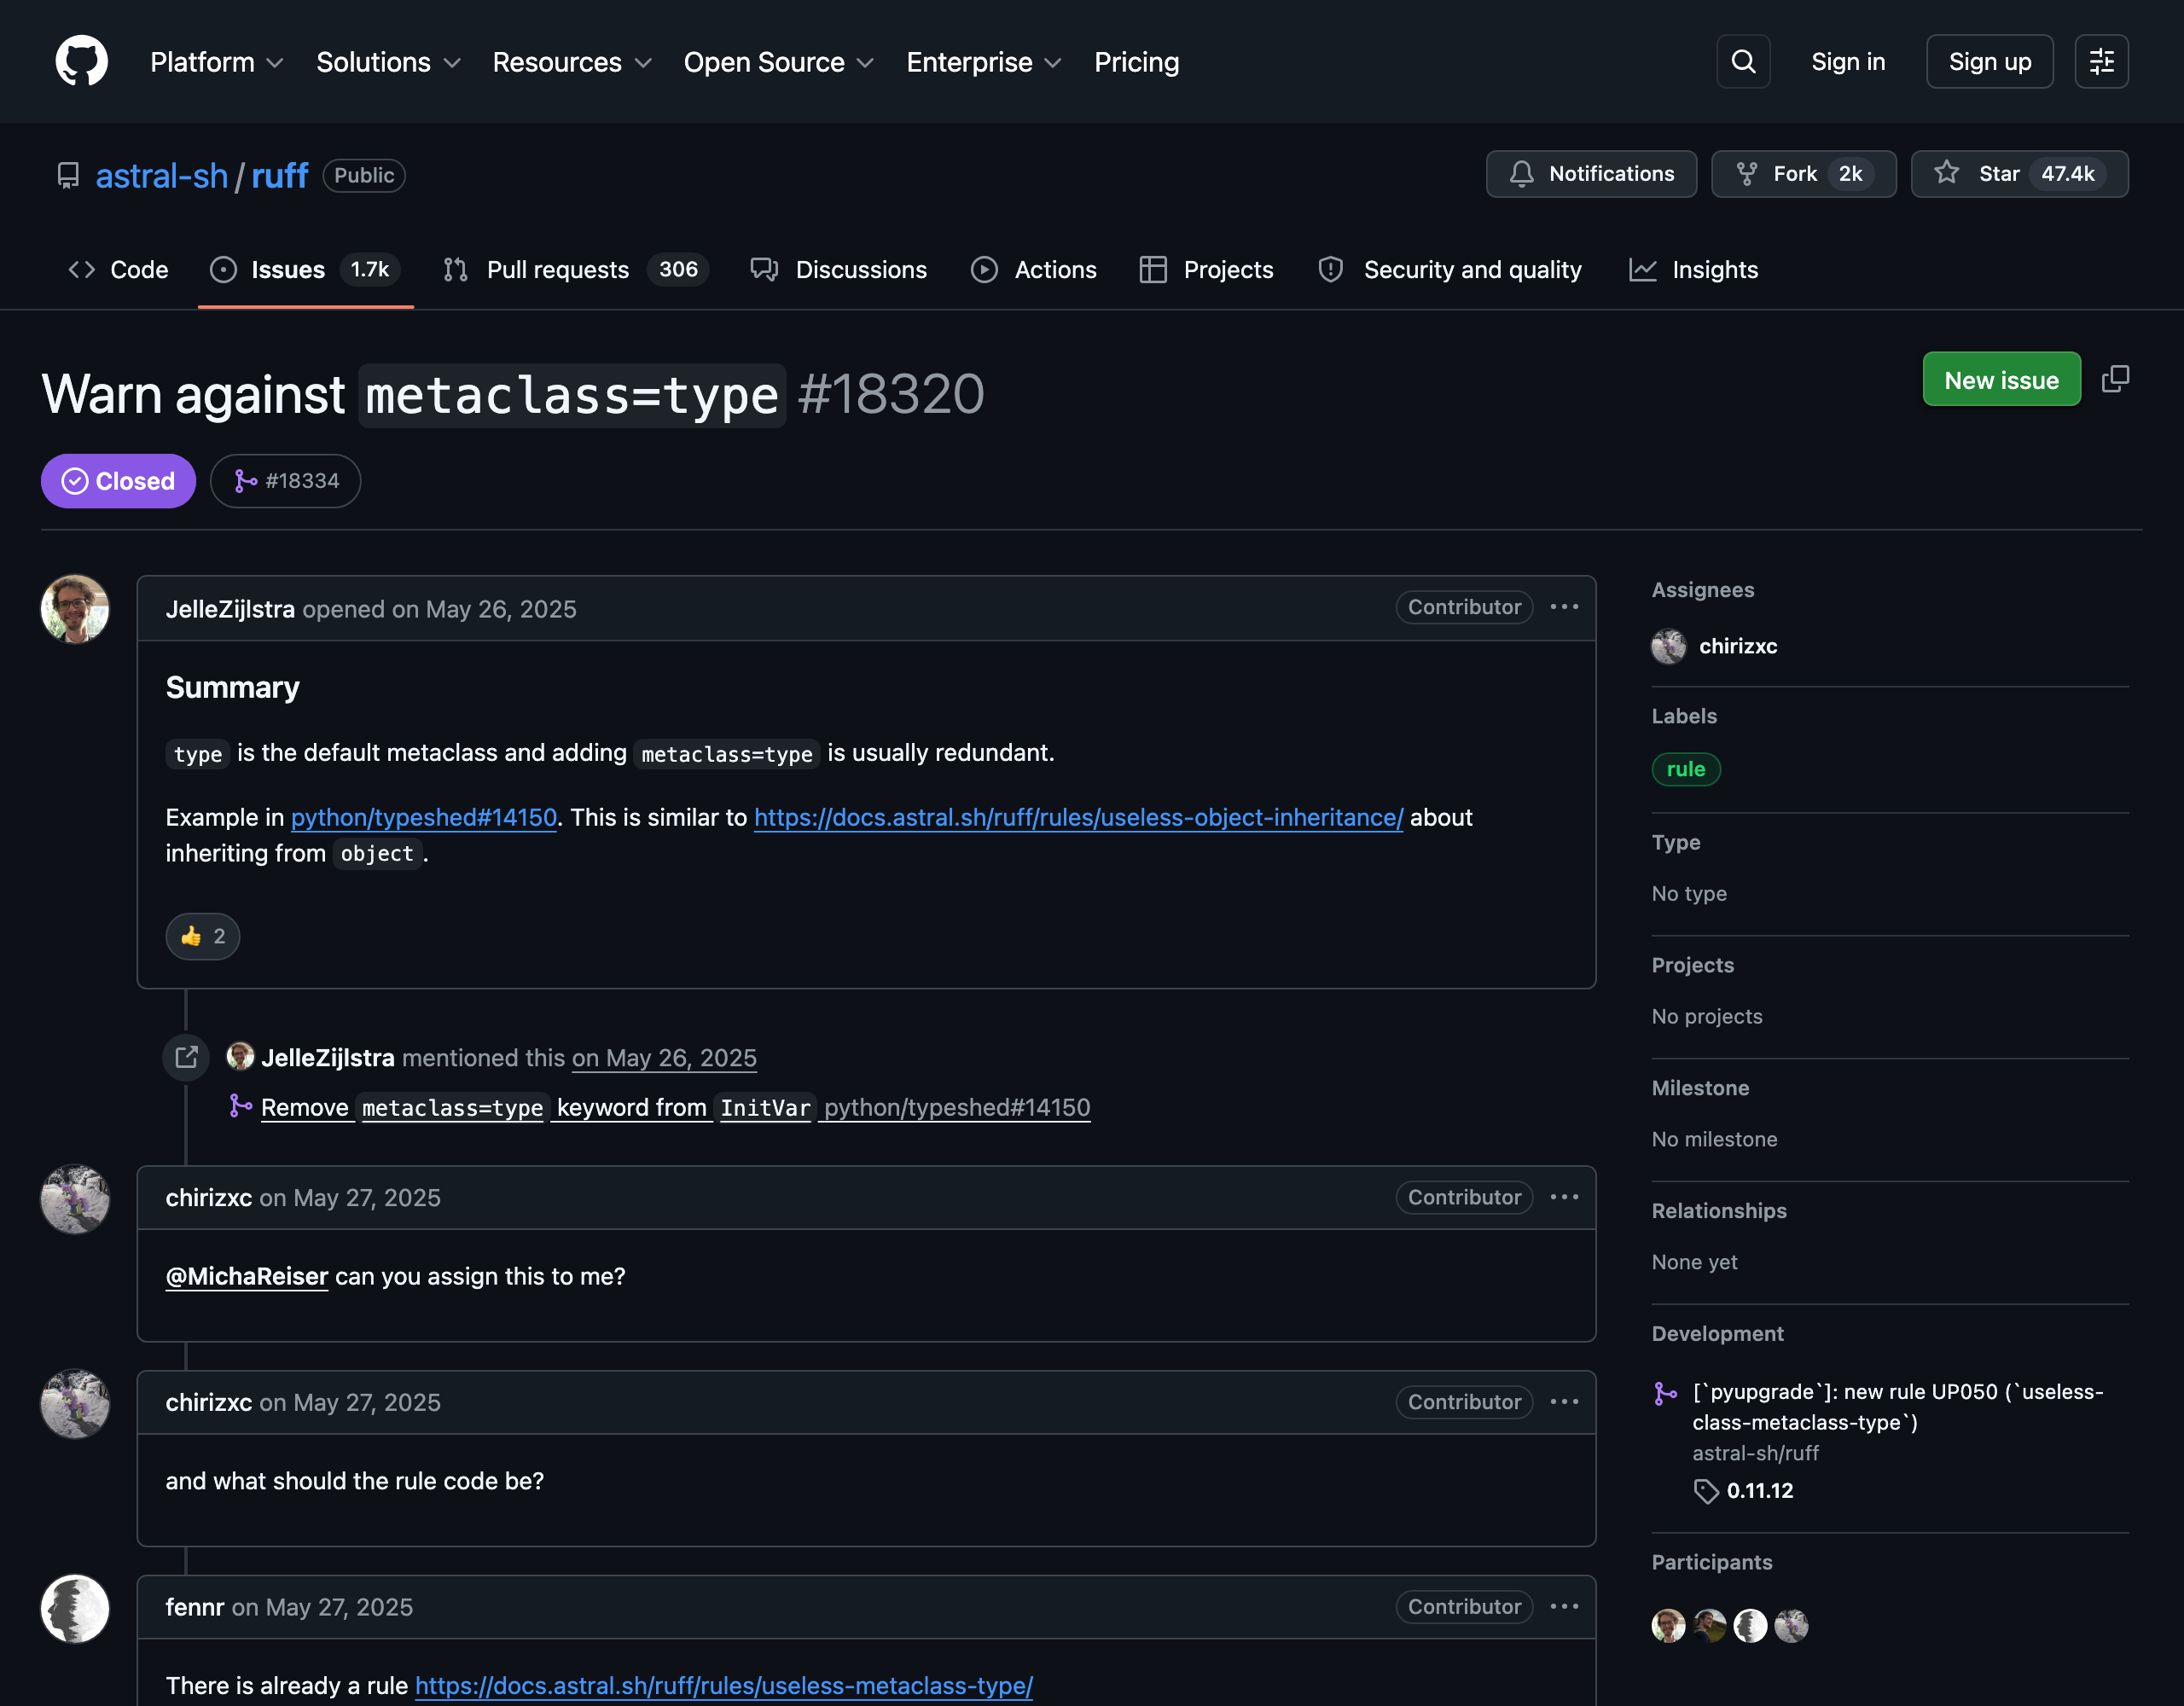Click the 'astral-sh/ruff' text under Development
Screen dimensions: 2184x1706
tap(1755, 1453)
